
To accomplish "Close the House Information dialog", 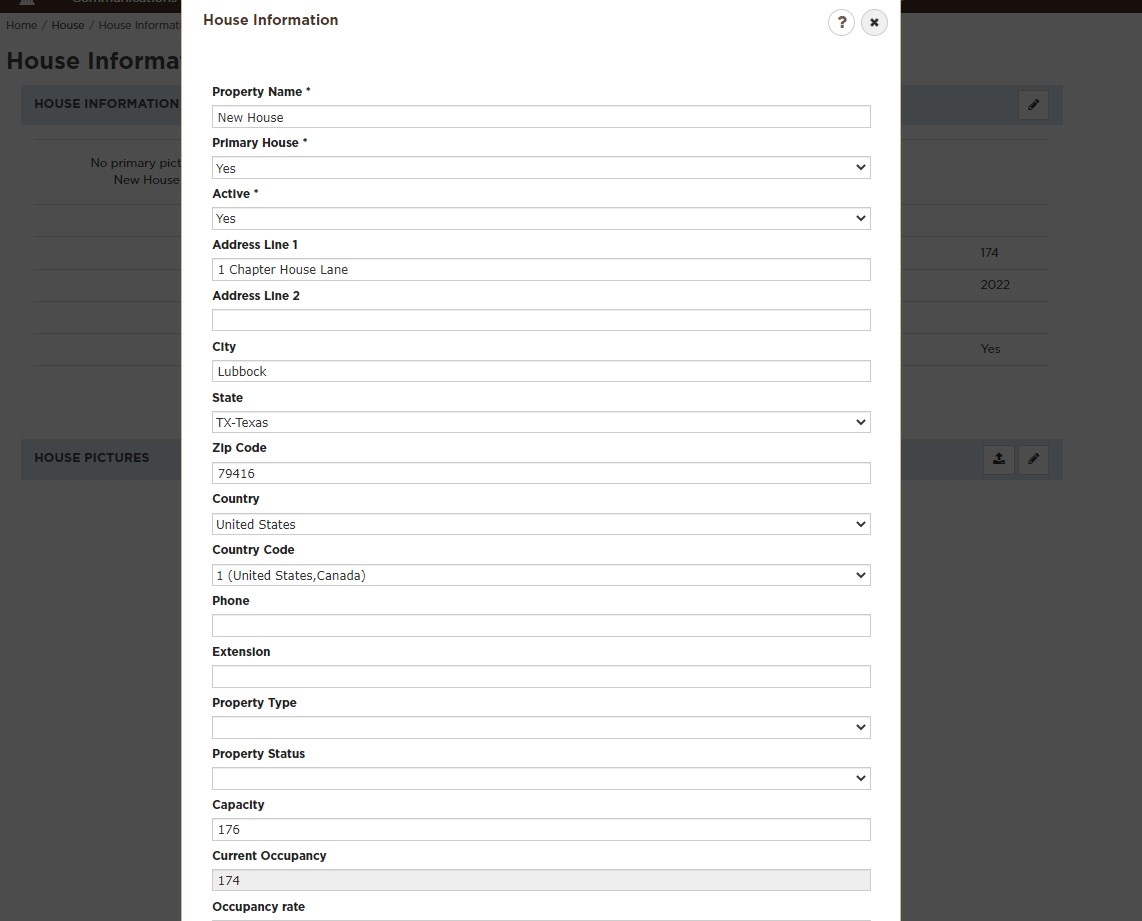I will pos(874,23).
